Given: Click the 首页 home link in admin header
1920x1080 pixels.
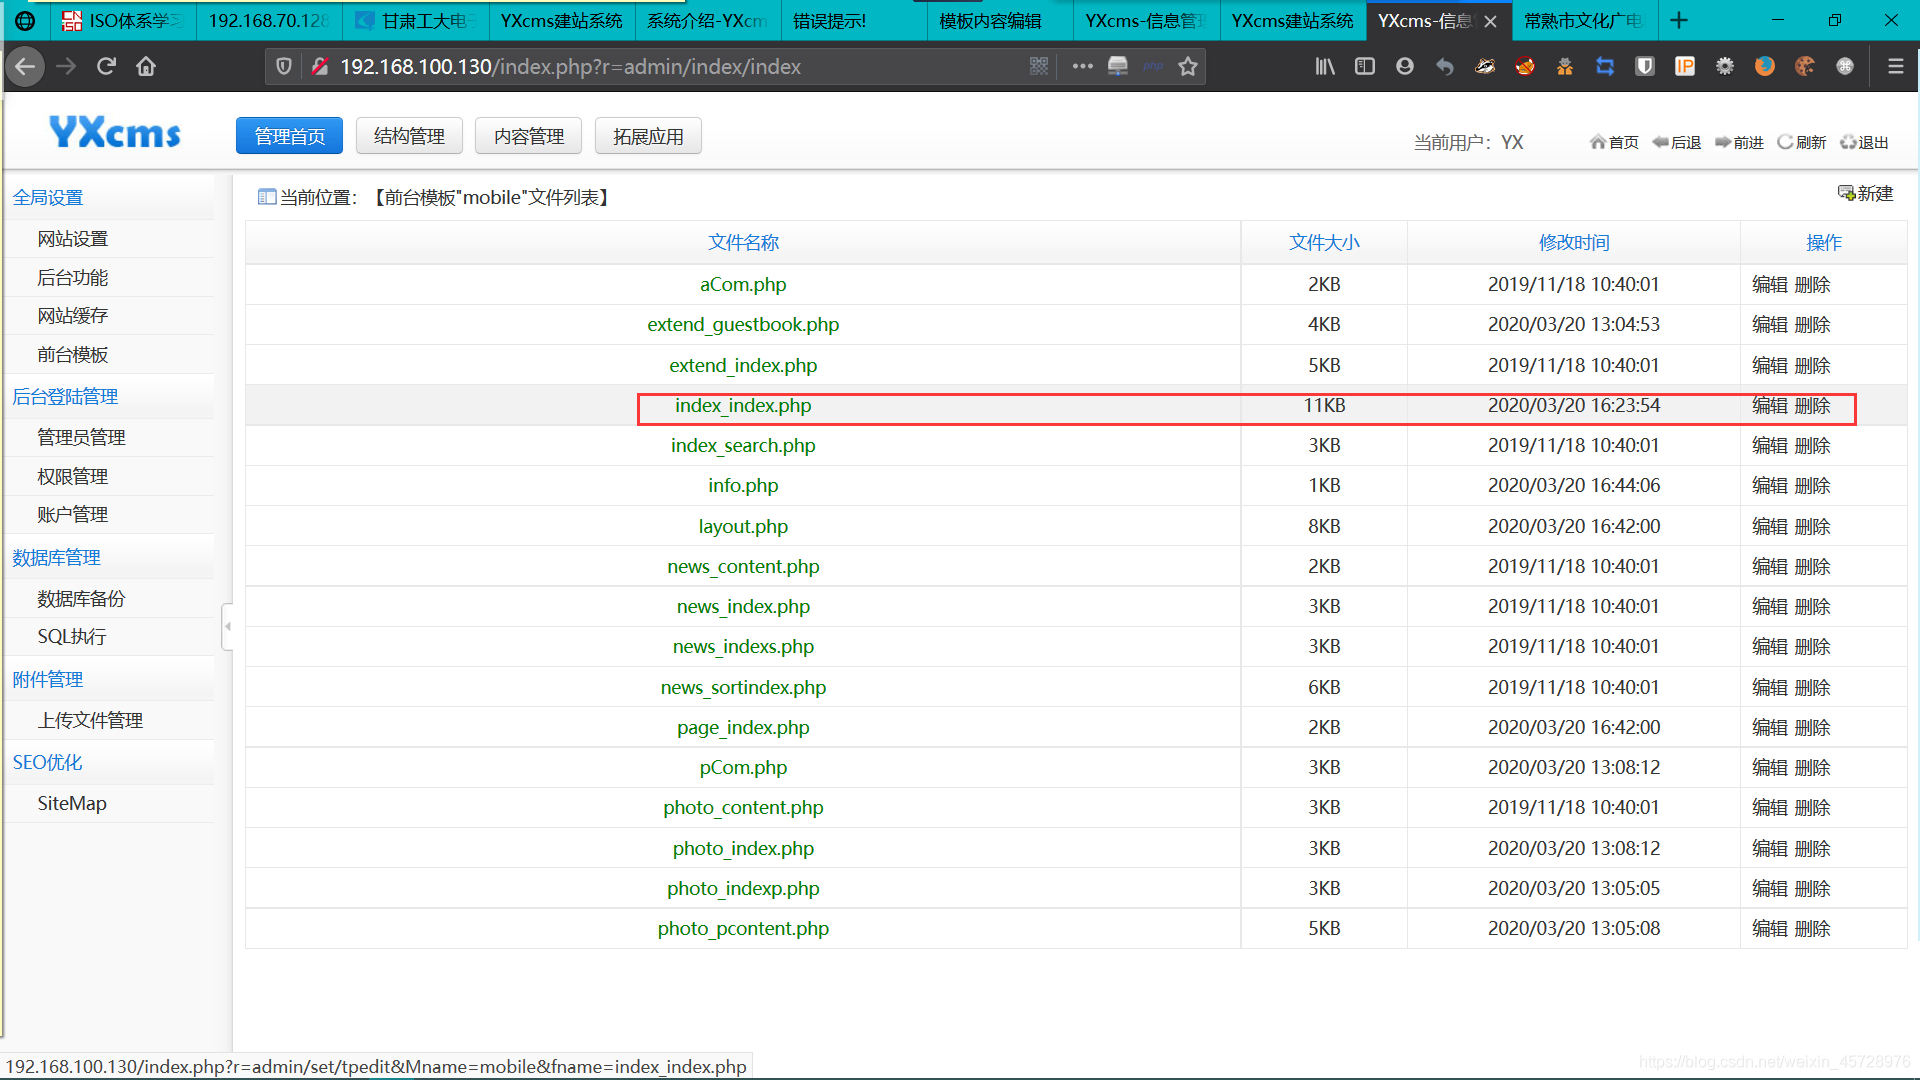Looking at the screenshot, I should coord(1614,142).
